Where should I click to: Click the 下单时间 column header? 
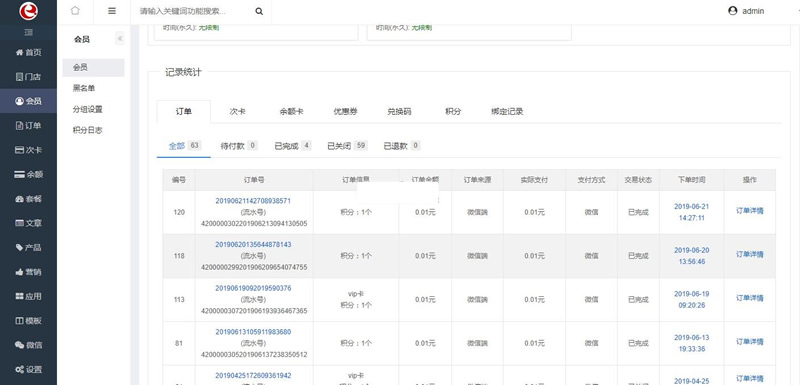coord(691,180)
